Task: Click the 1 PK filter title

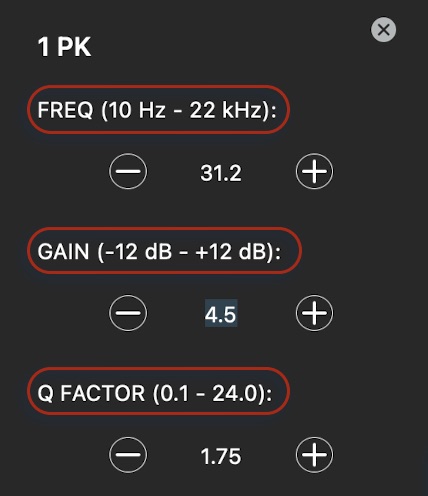Action: tap(64, 47)
